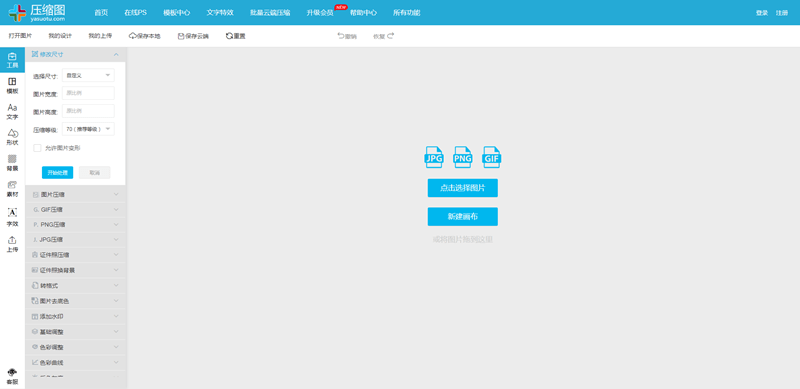Open the 素材 materials sidebar icon
The width and height of the screenshot is (800, 389).
point(12,188)
